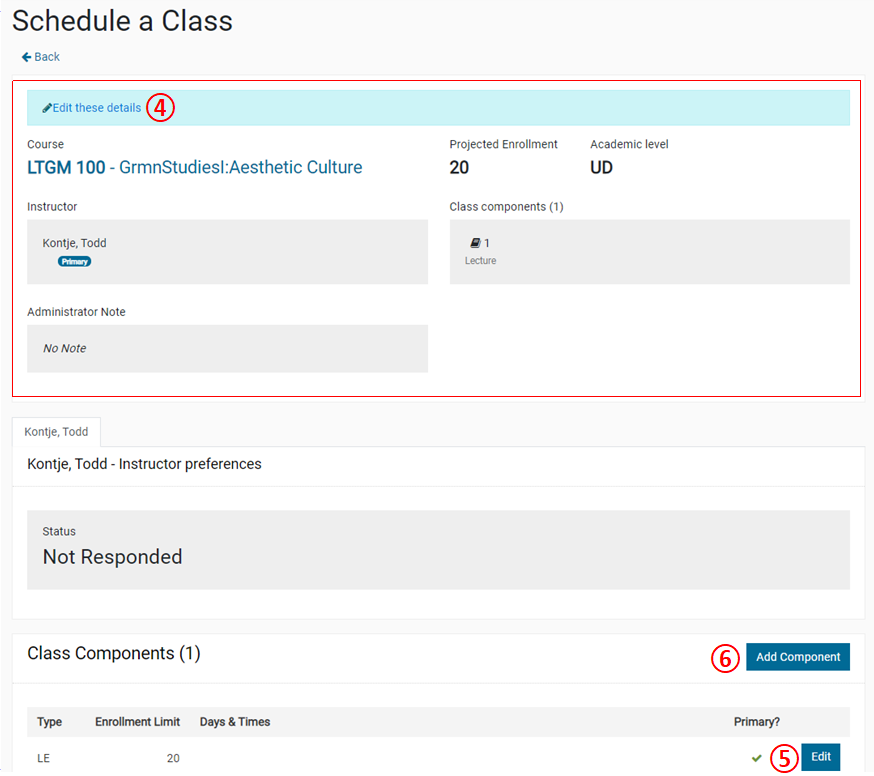Click the Schedule a Class page heading
This screenshot has width=874, height=776.
[122, 21]
